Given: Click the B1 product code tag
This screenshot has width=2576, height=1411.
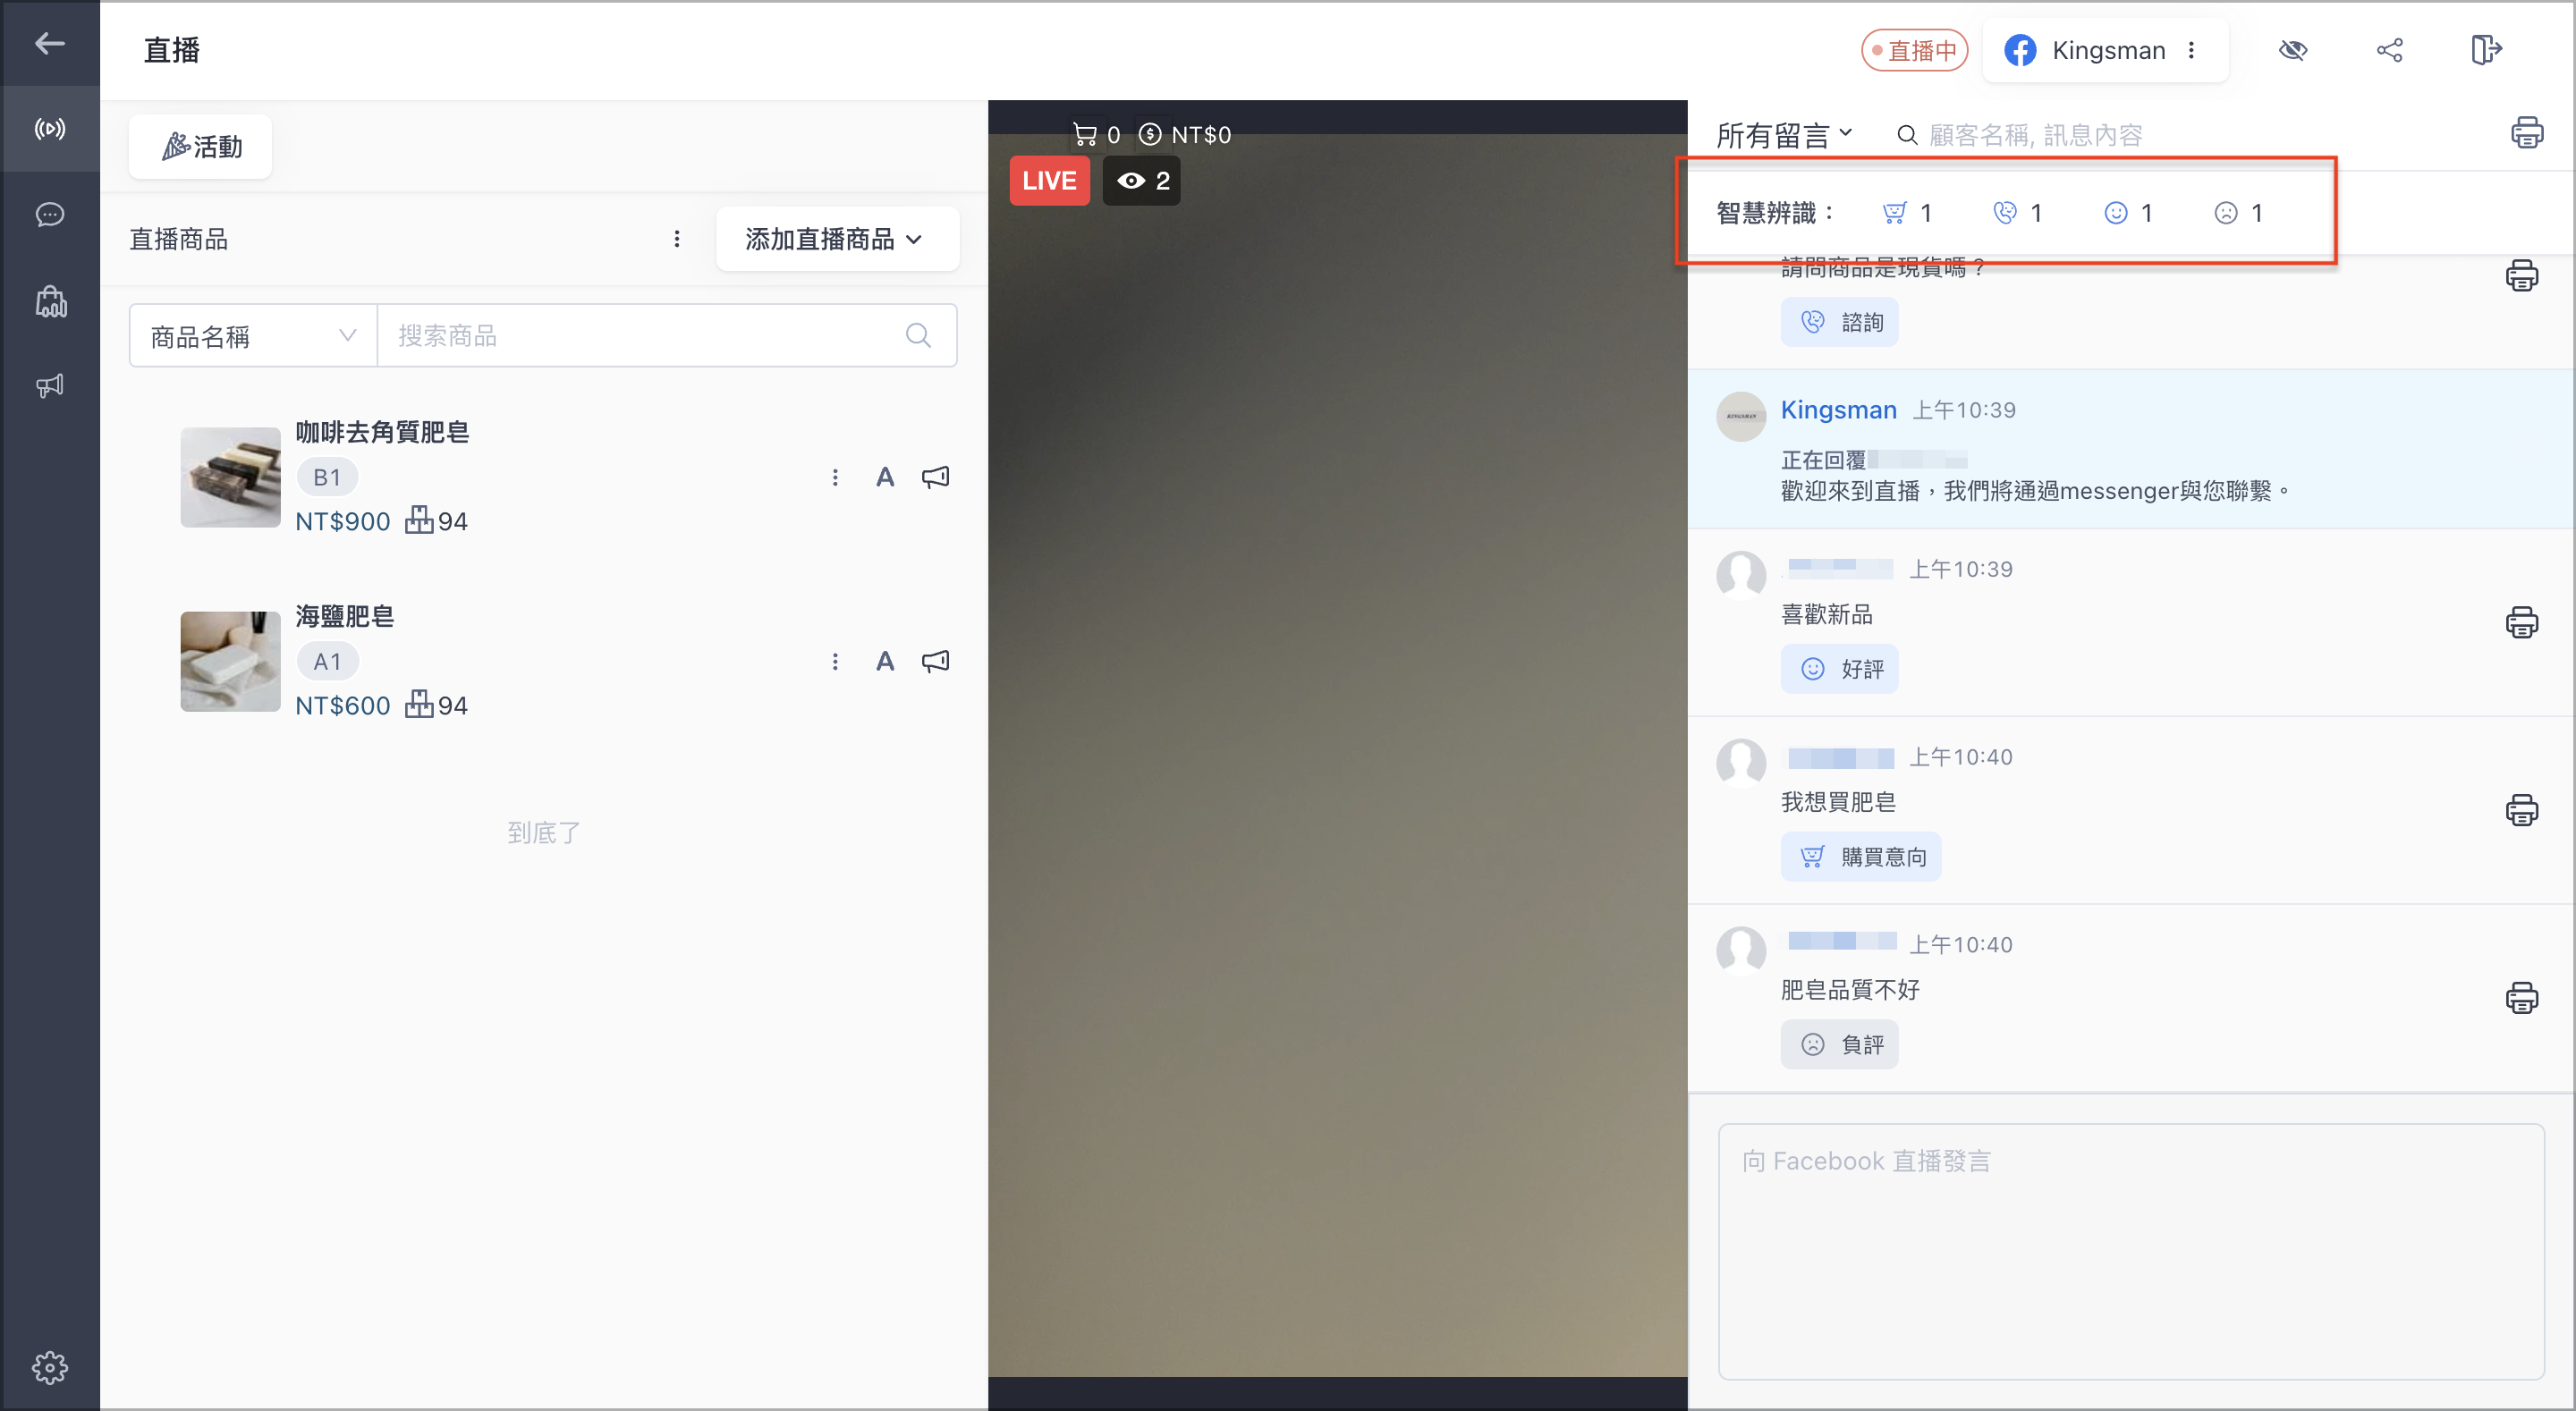Looking at the screenshot, I should pos(327,478).
